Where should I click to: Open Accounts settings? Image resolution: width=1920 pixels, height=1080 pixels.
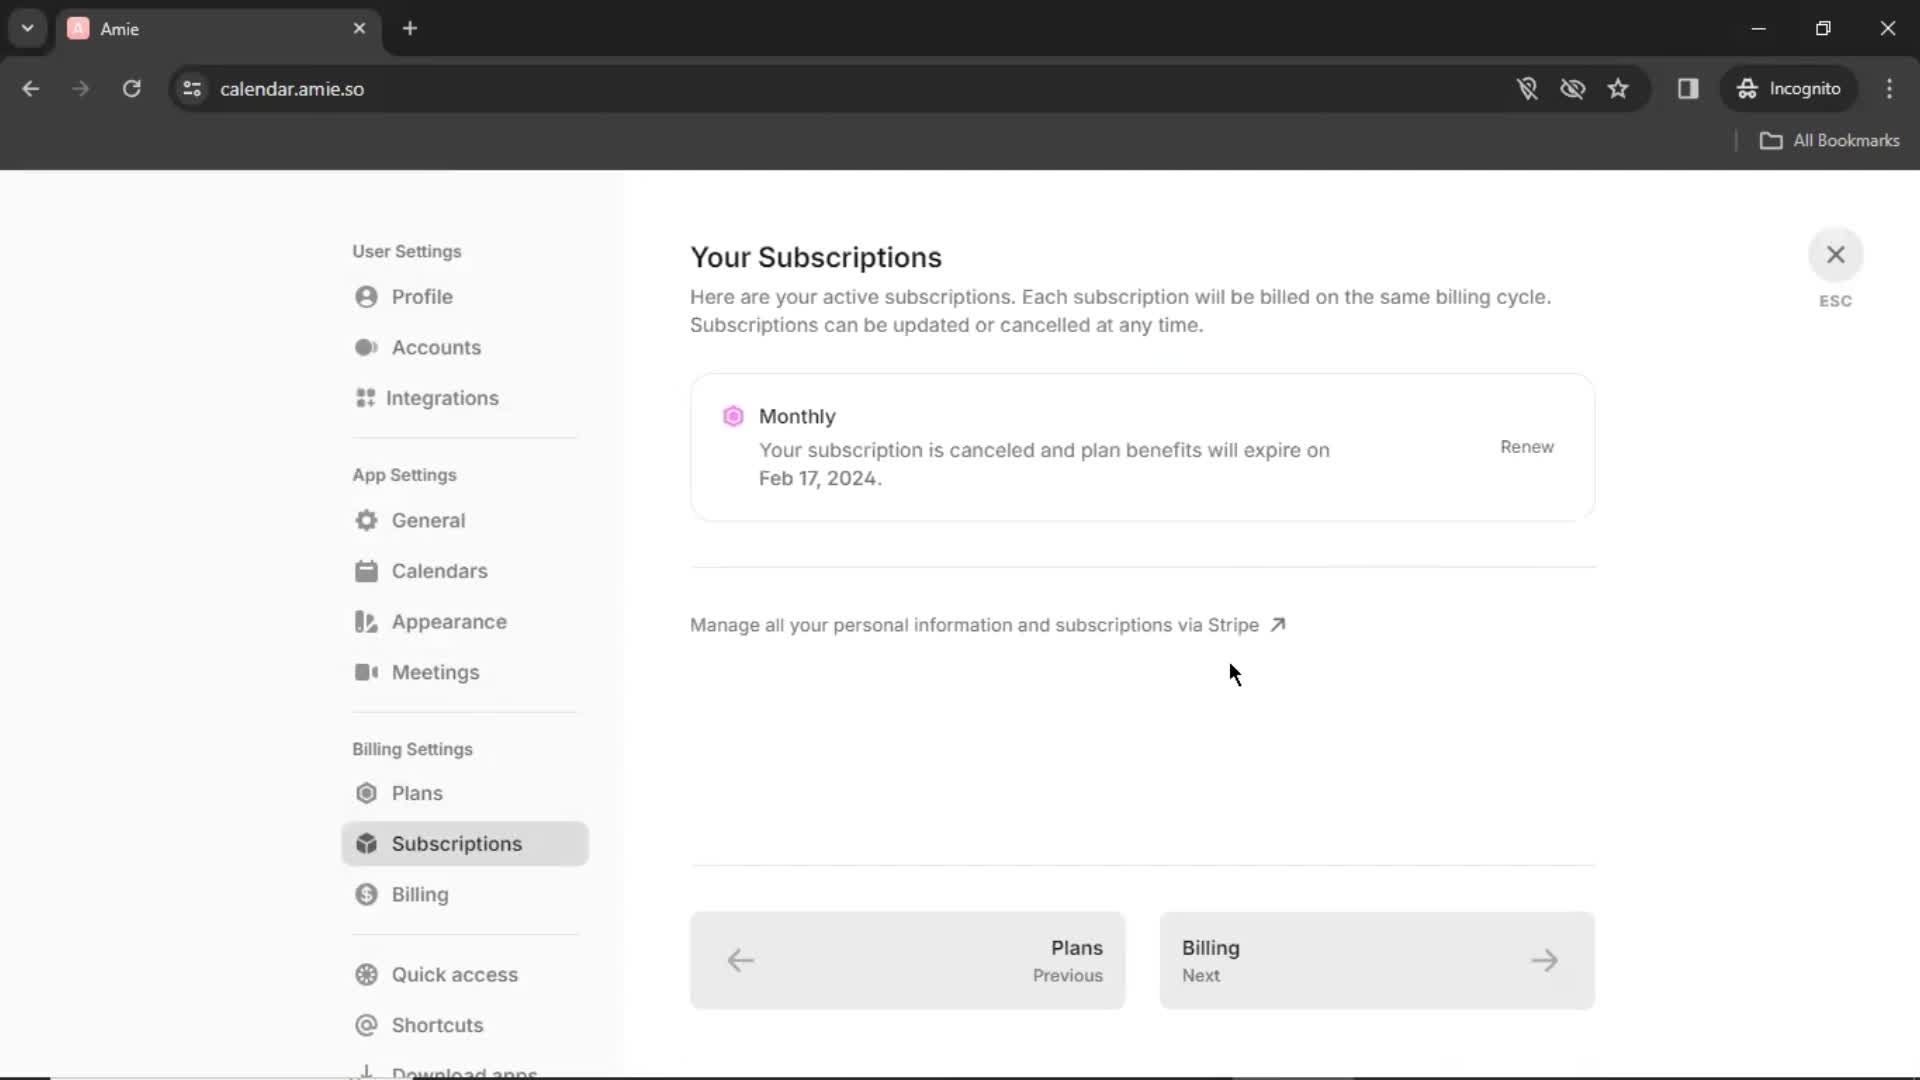click(435, 347)
